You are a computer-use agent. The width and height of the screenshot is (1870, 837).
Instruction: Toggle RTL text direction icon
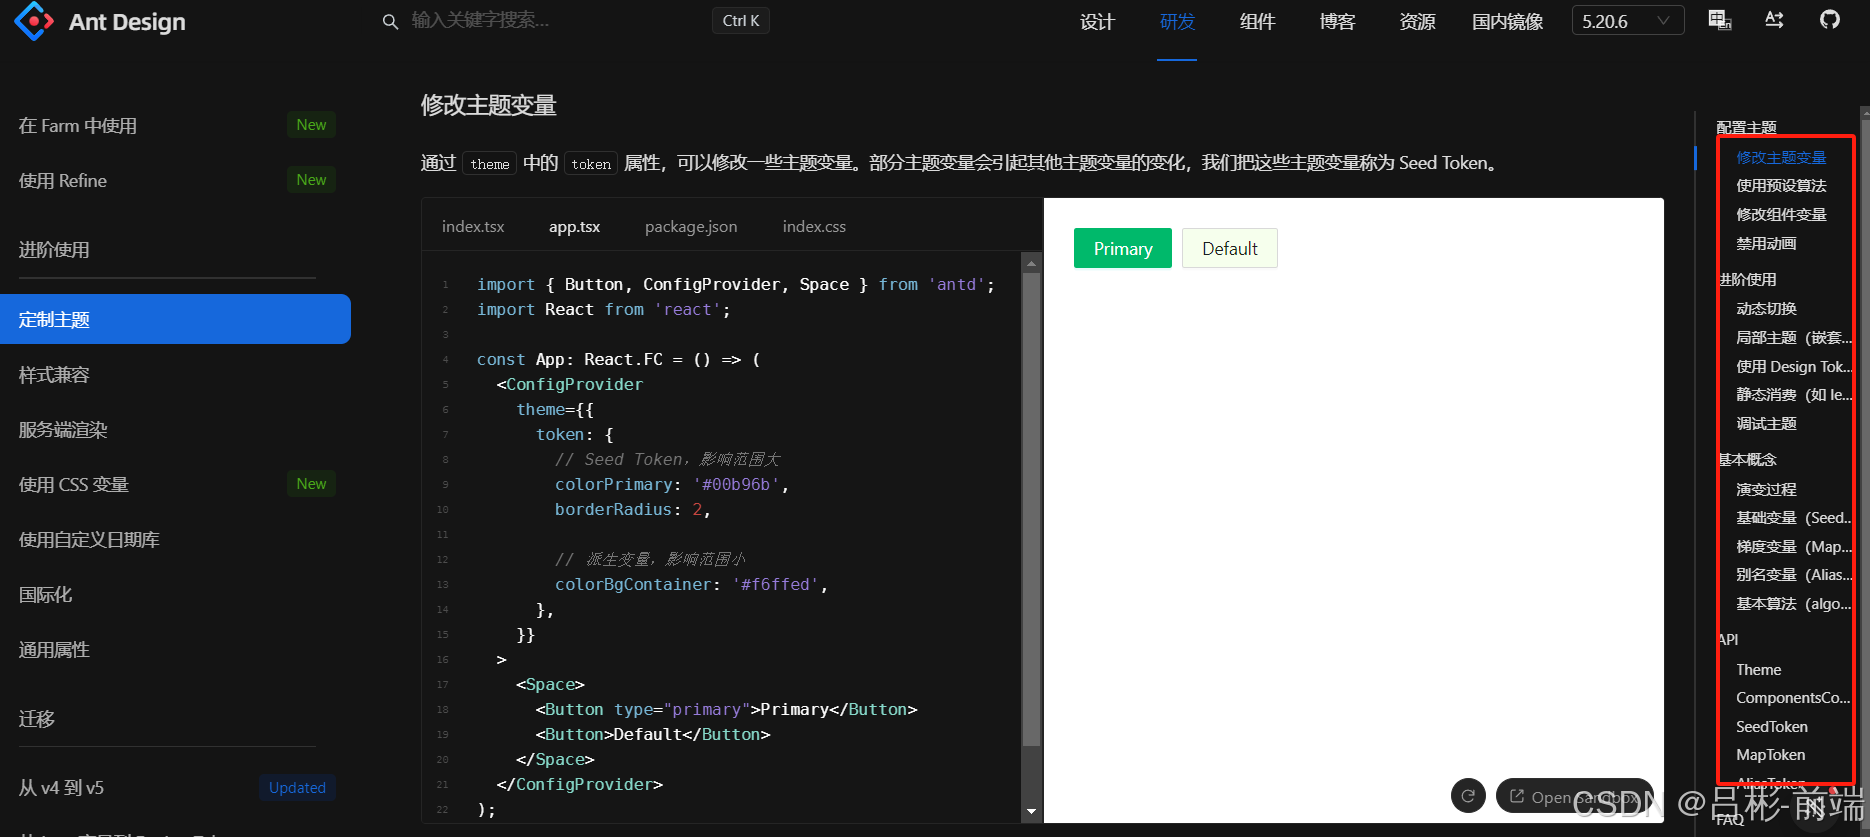[1774, 20]
